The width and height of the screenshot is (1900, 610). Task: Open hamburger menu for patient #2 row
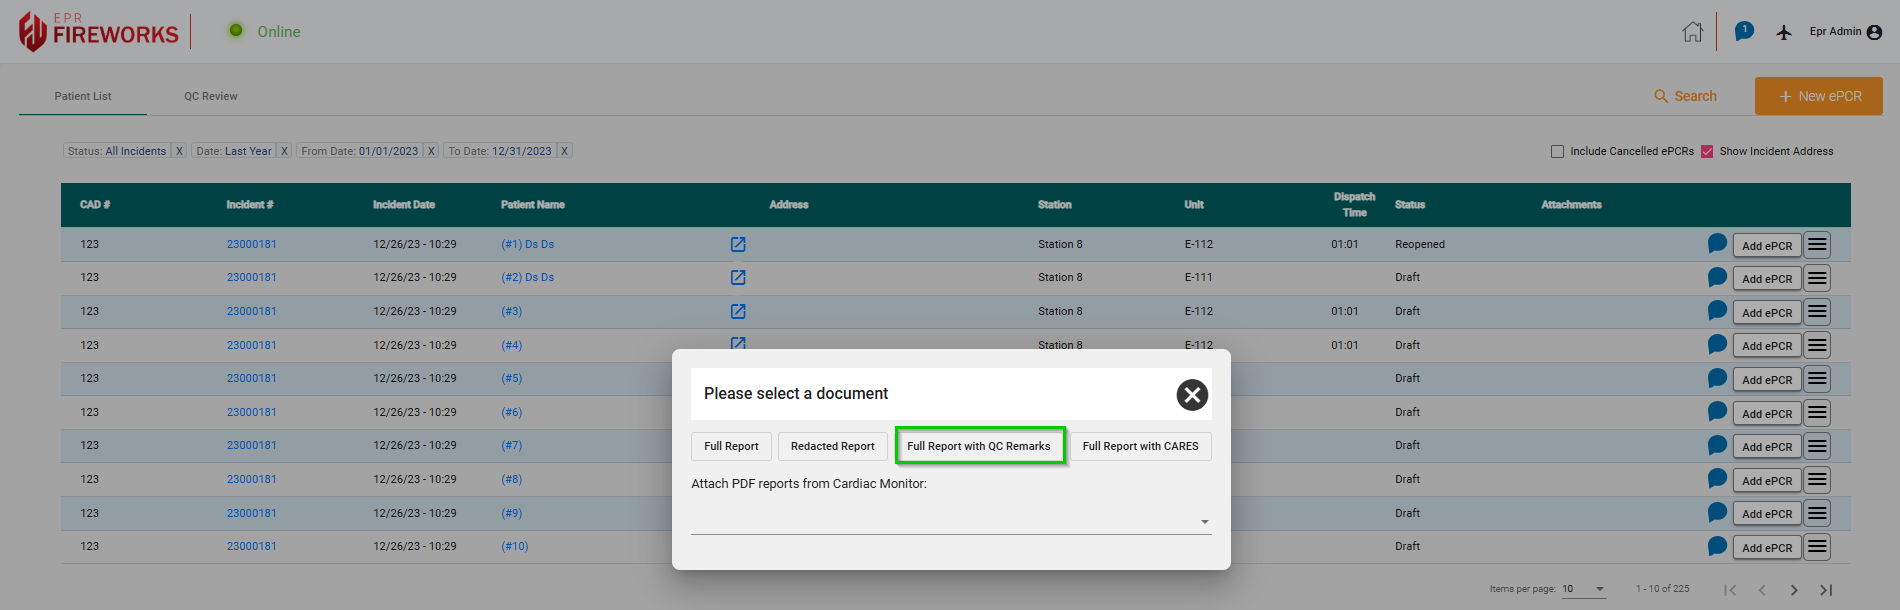(x=1818, y=278)
